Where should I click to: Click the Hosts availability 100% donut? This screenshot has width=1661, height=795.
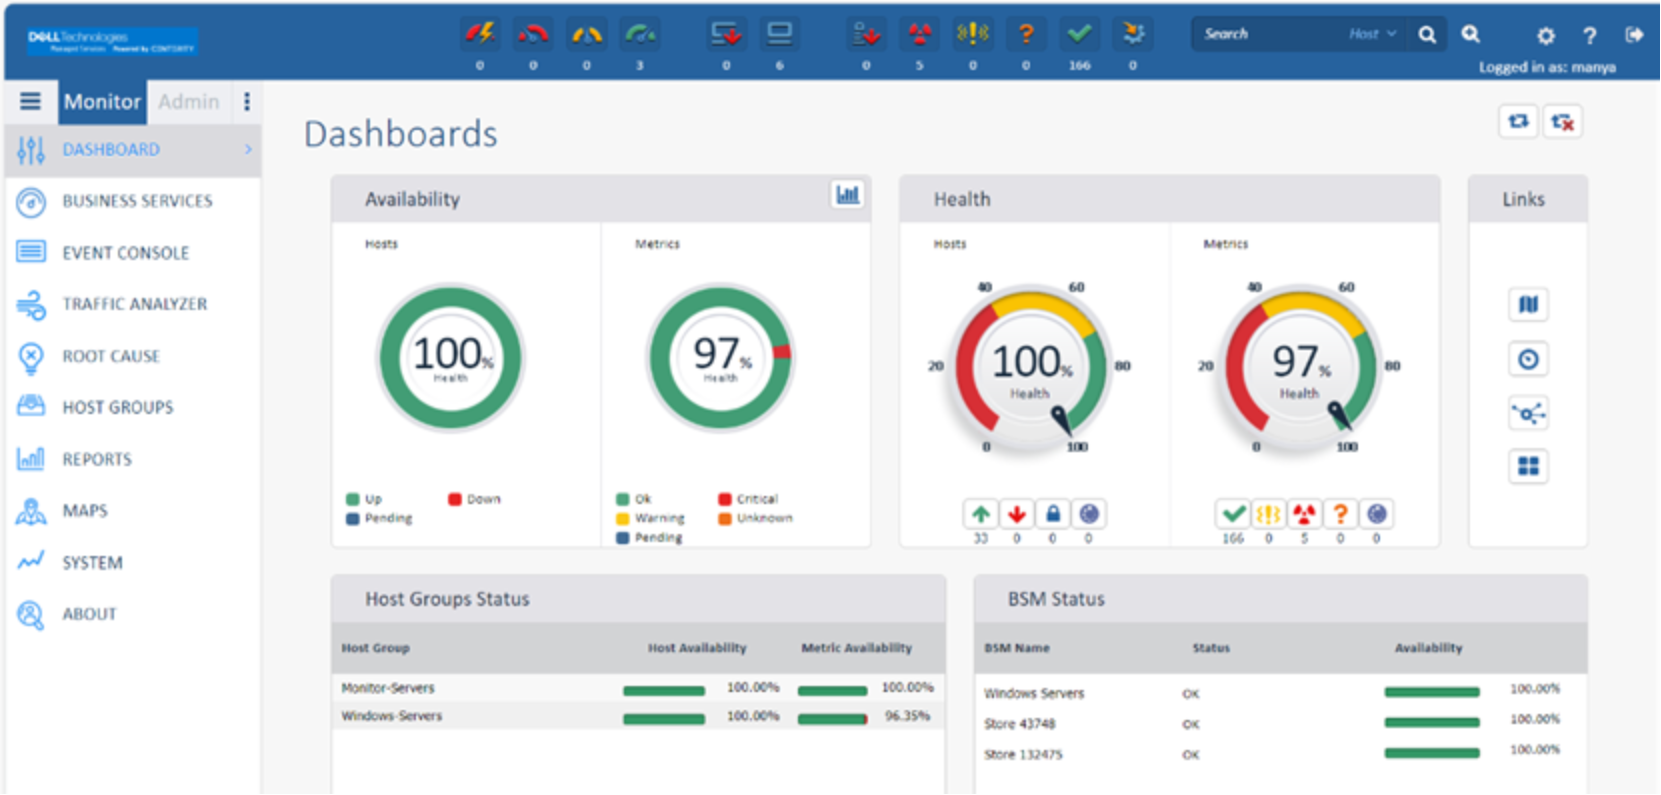(451, 357)
